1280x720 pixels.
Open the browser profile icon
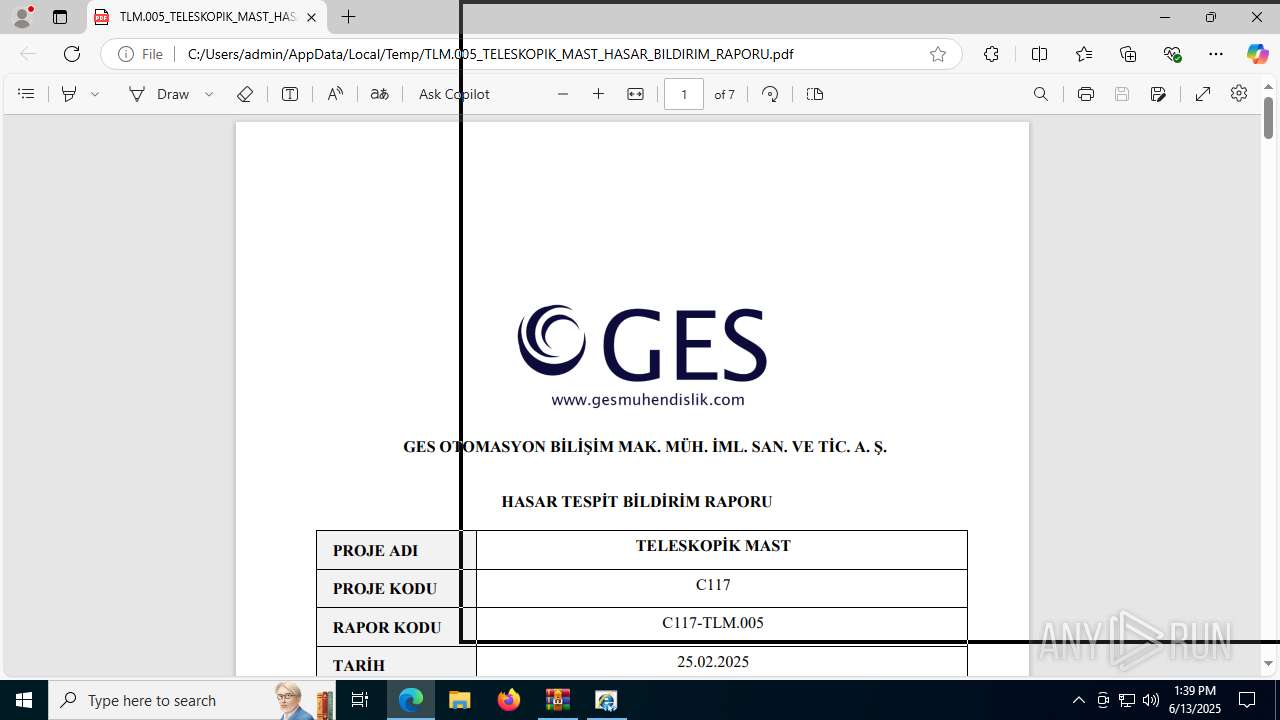click(22, 17)
